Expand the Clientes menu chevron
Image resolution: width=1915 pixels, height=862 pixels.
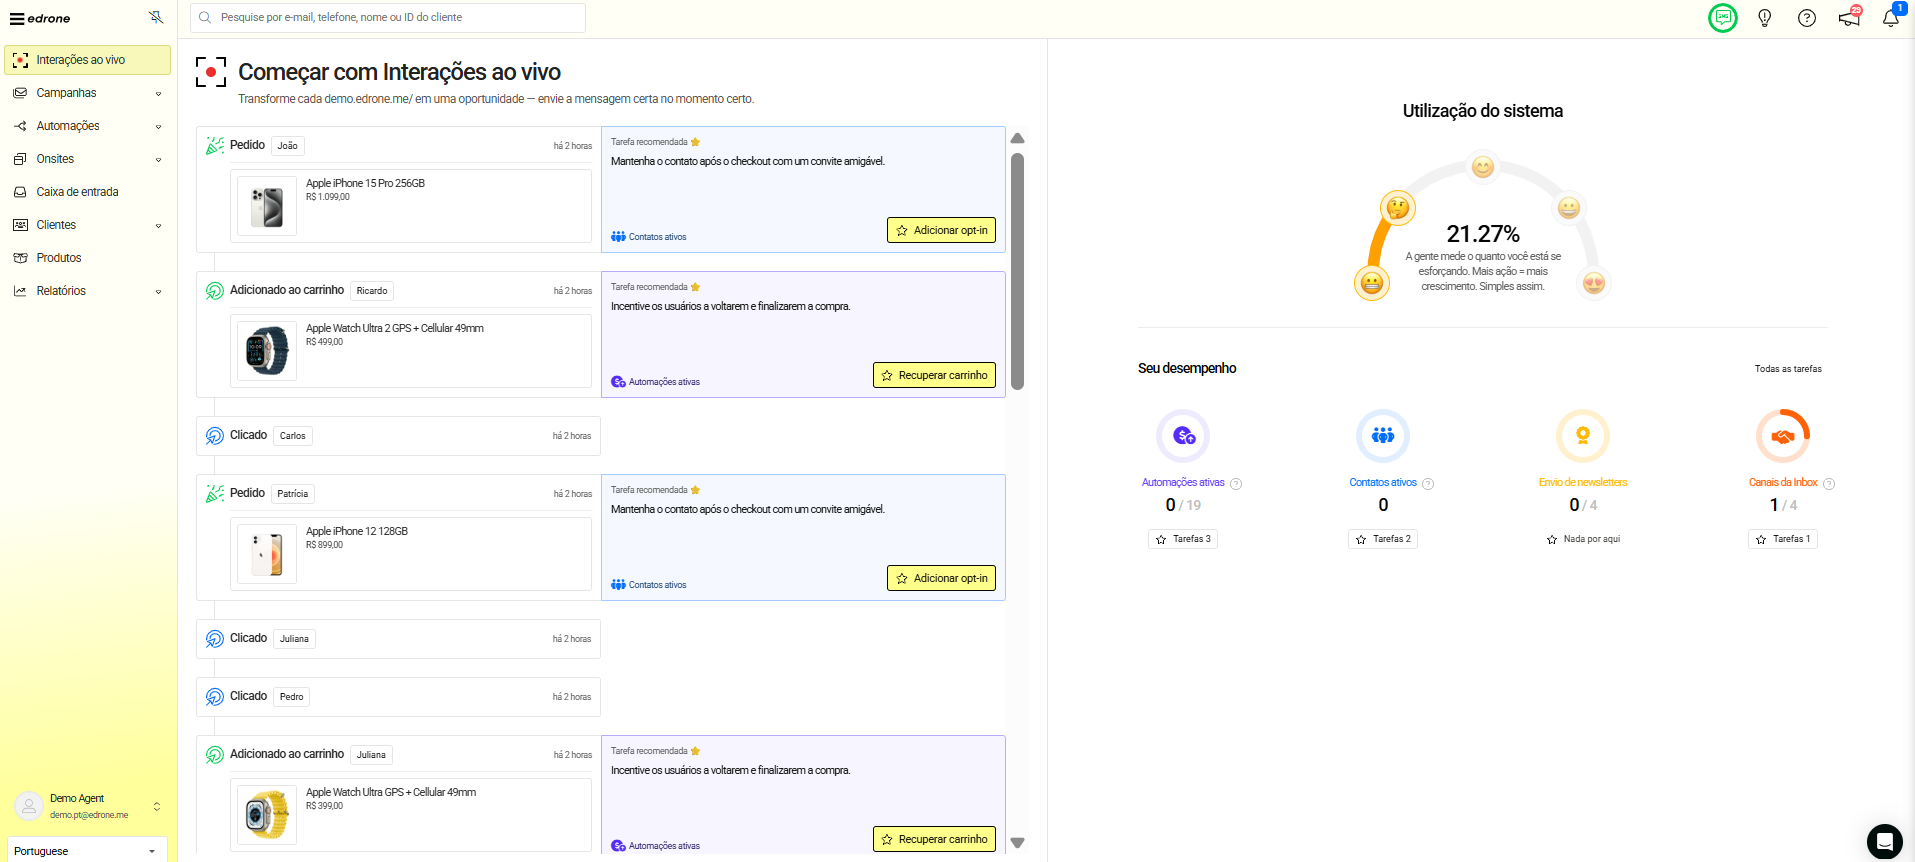click(x=158, y=225)
